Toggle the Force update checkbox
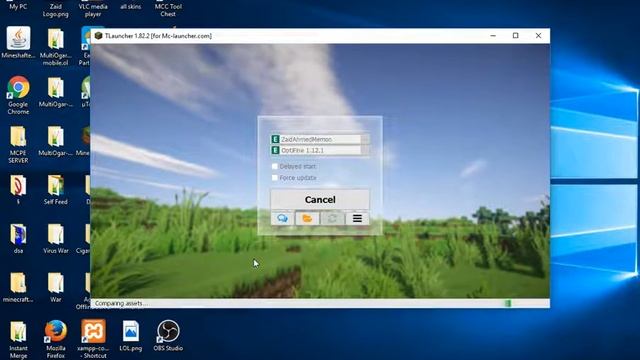 point(275,178)
